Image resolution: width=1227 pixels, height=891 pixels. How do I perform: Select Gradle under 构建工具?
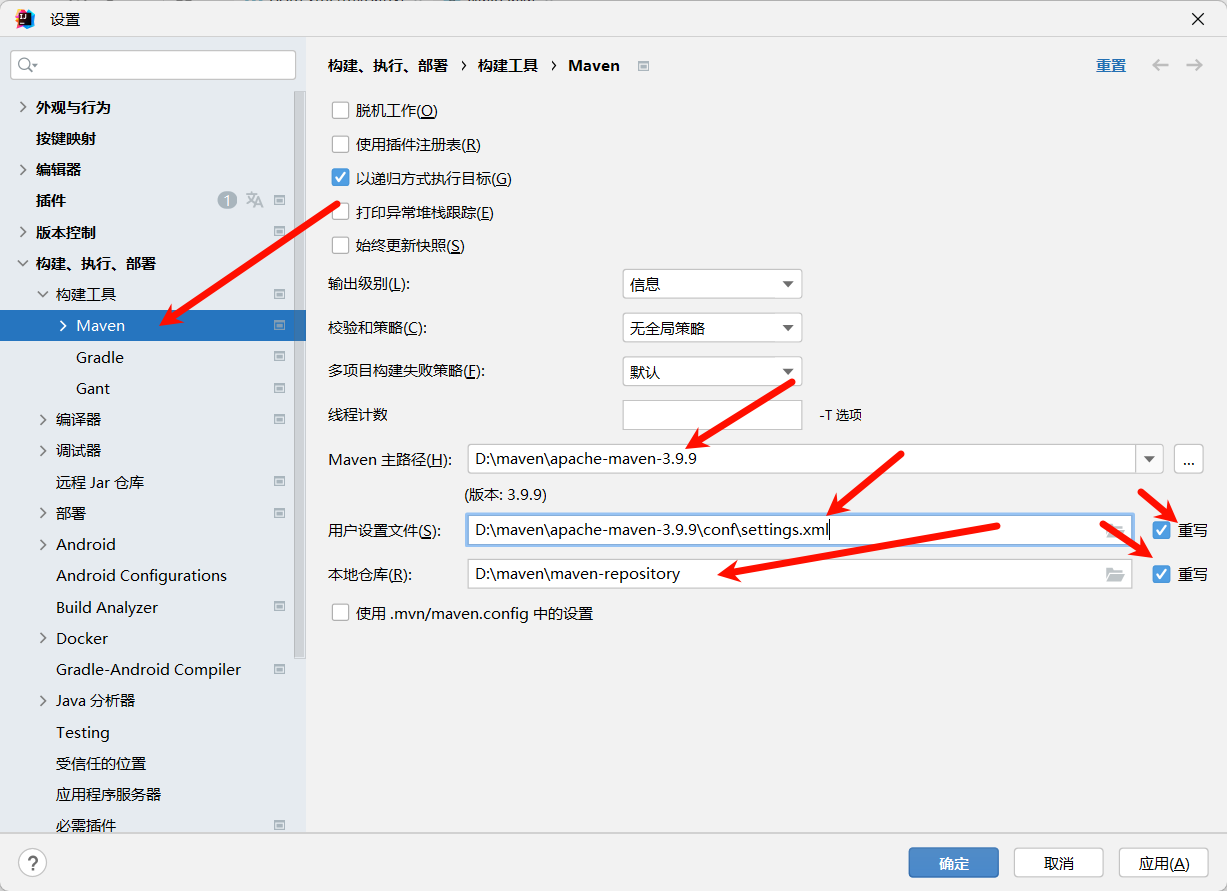100,357
